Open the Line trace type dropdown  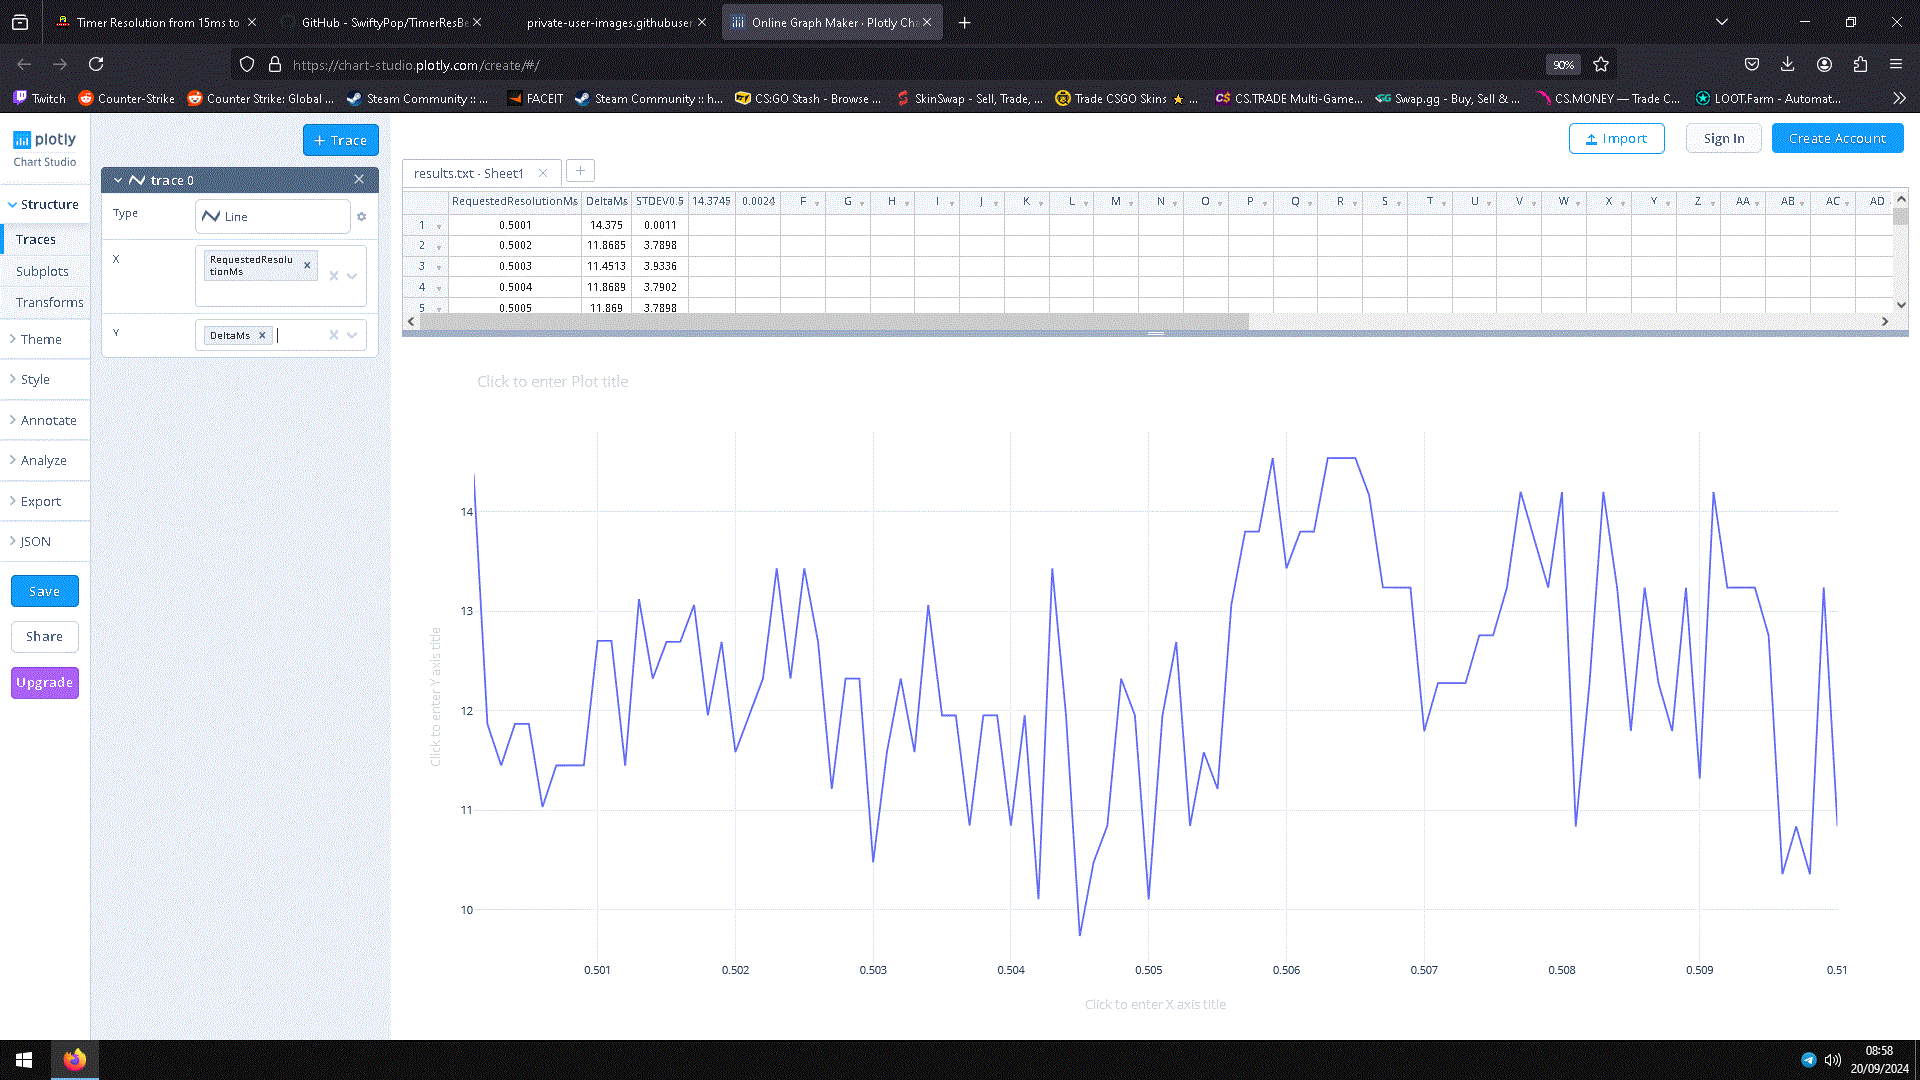click(x=272, y=216)
